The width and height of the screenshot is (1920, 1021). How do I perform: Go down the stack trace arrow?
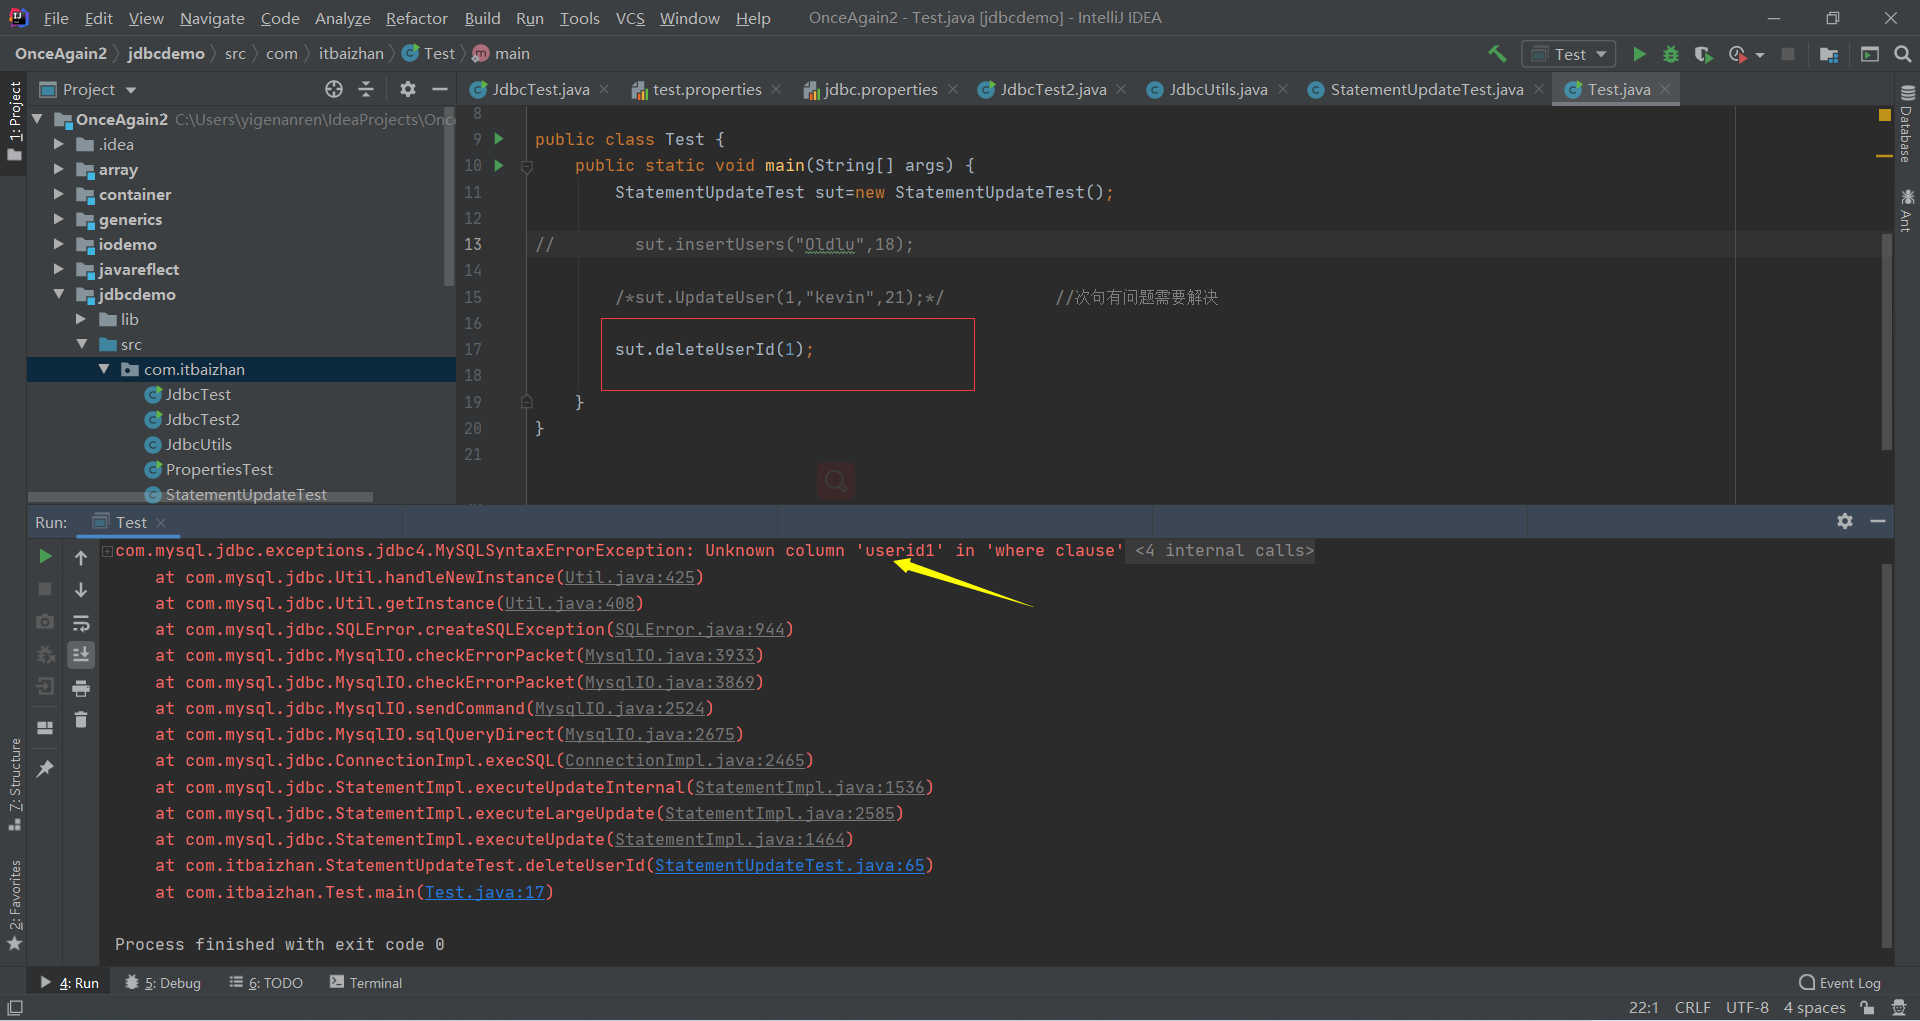tap(81, 590)
